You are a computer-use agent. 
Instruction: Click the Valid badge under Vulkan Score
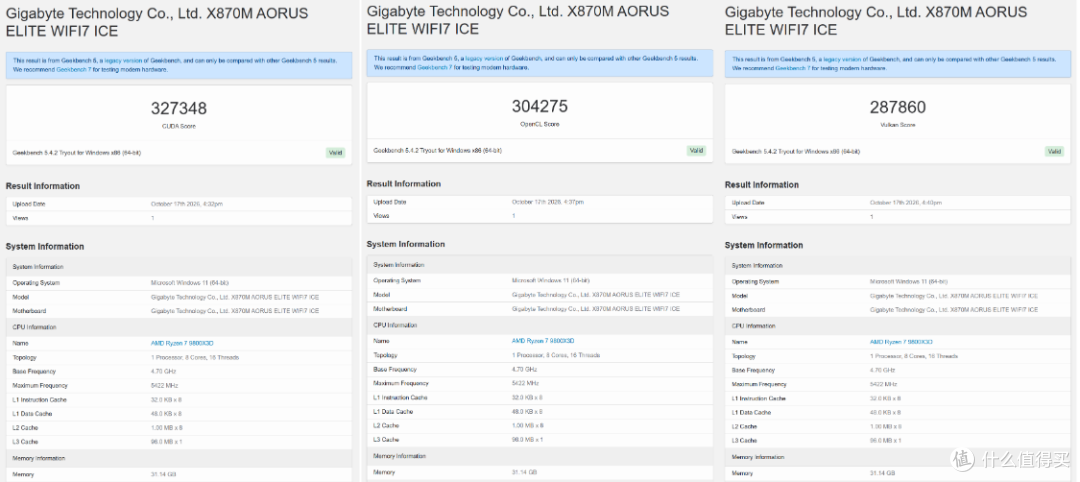coord(1055,151)
